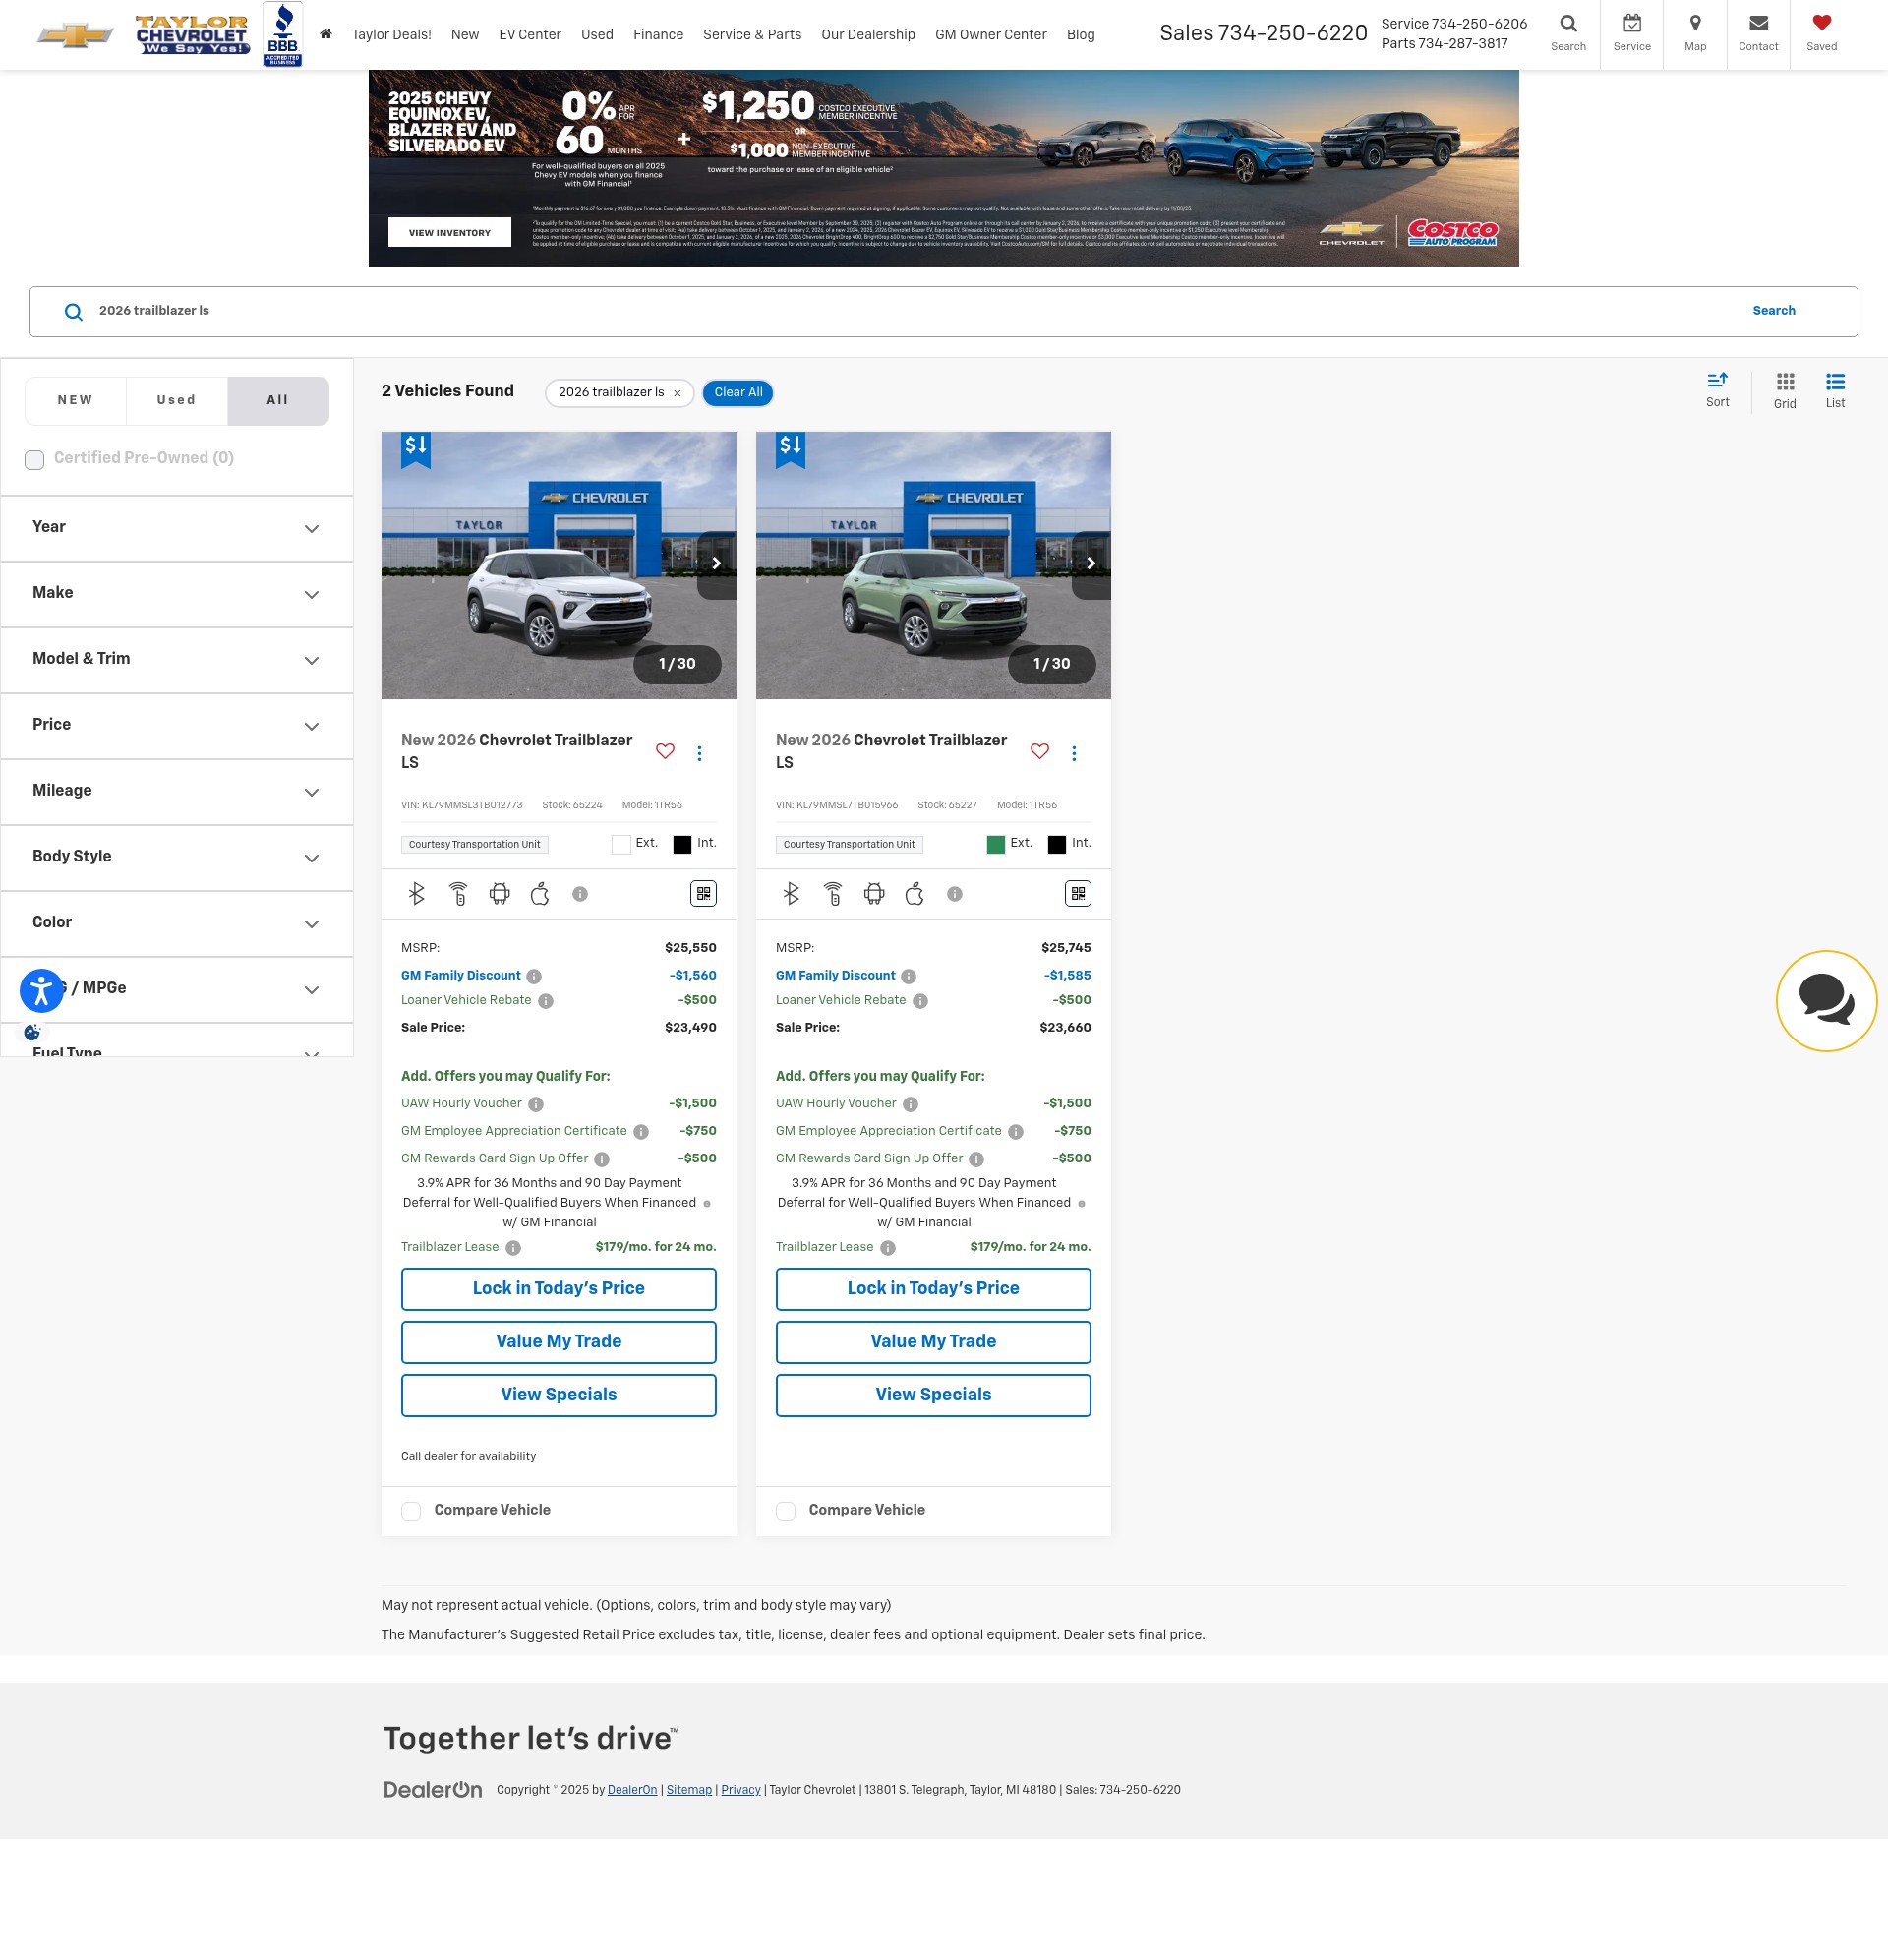The image size is (1888, 1960).
Task: Click Apple CarPlay icon on green Trailblazer
Action: tap(914, 893)
